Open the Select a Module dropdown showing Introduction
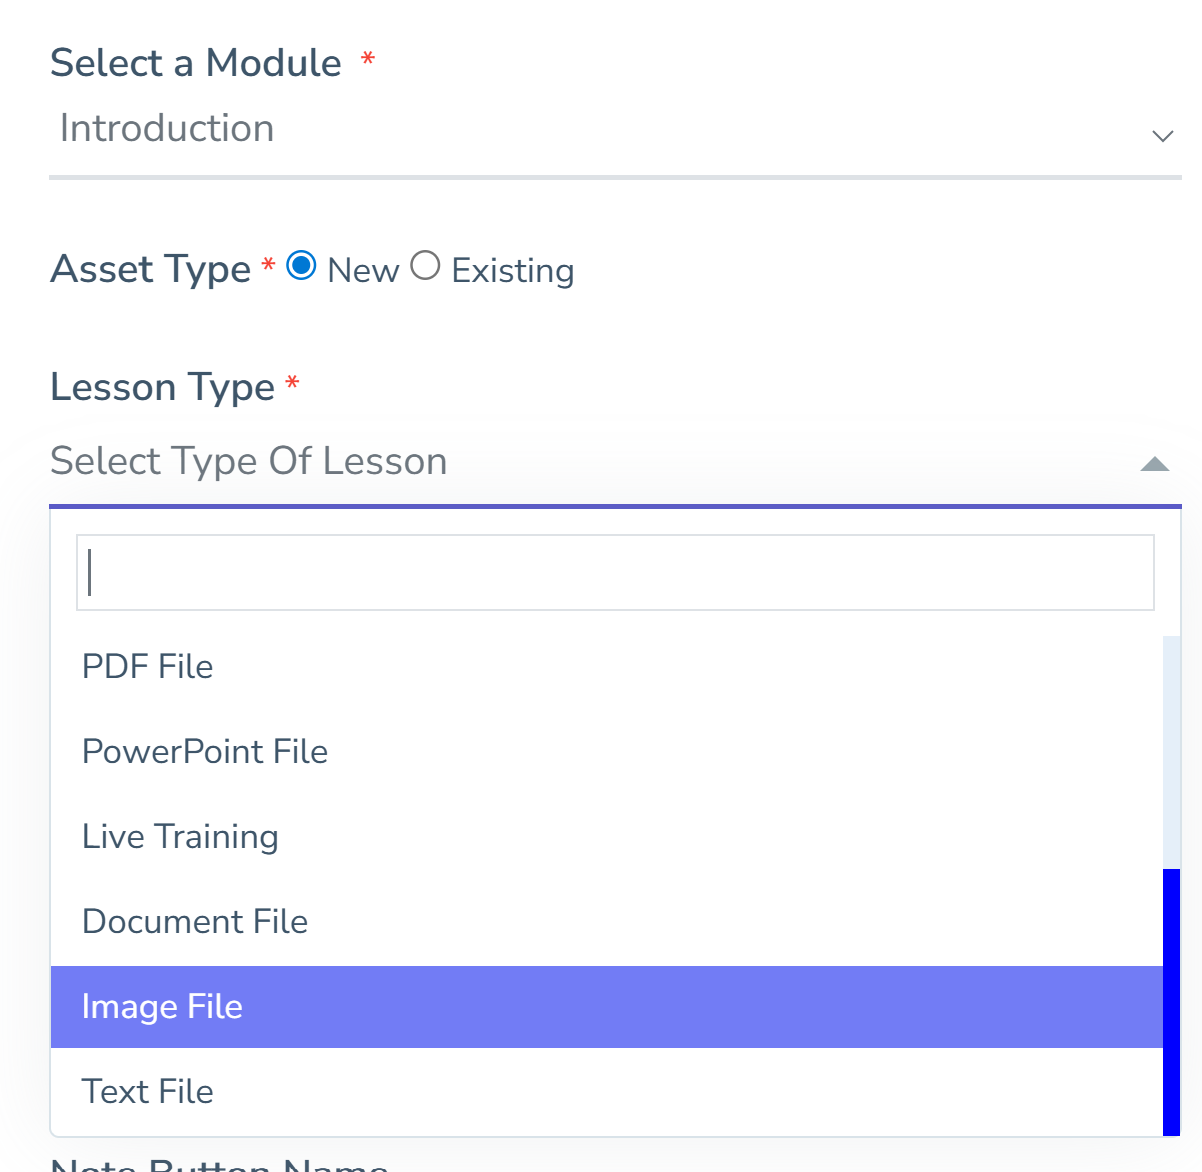The image size is (1202, 1172). [600, 130]
